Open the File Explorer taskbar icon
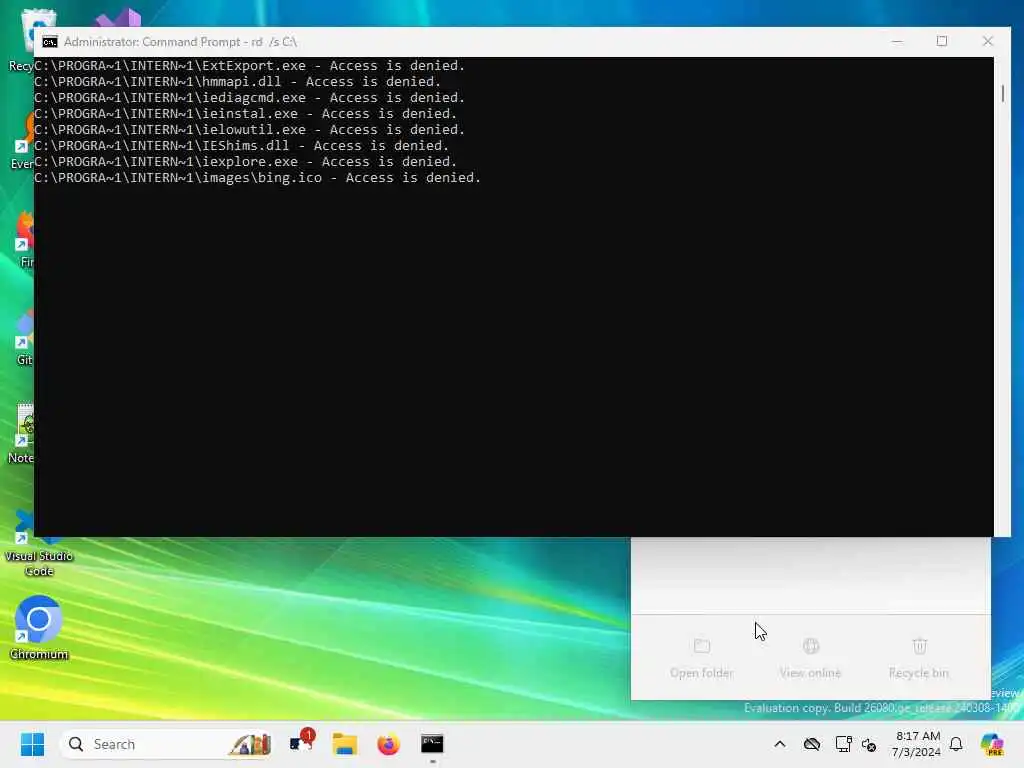 pyautogui.click(x=344, y=744)
